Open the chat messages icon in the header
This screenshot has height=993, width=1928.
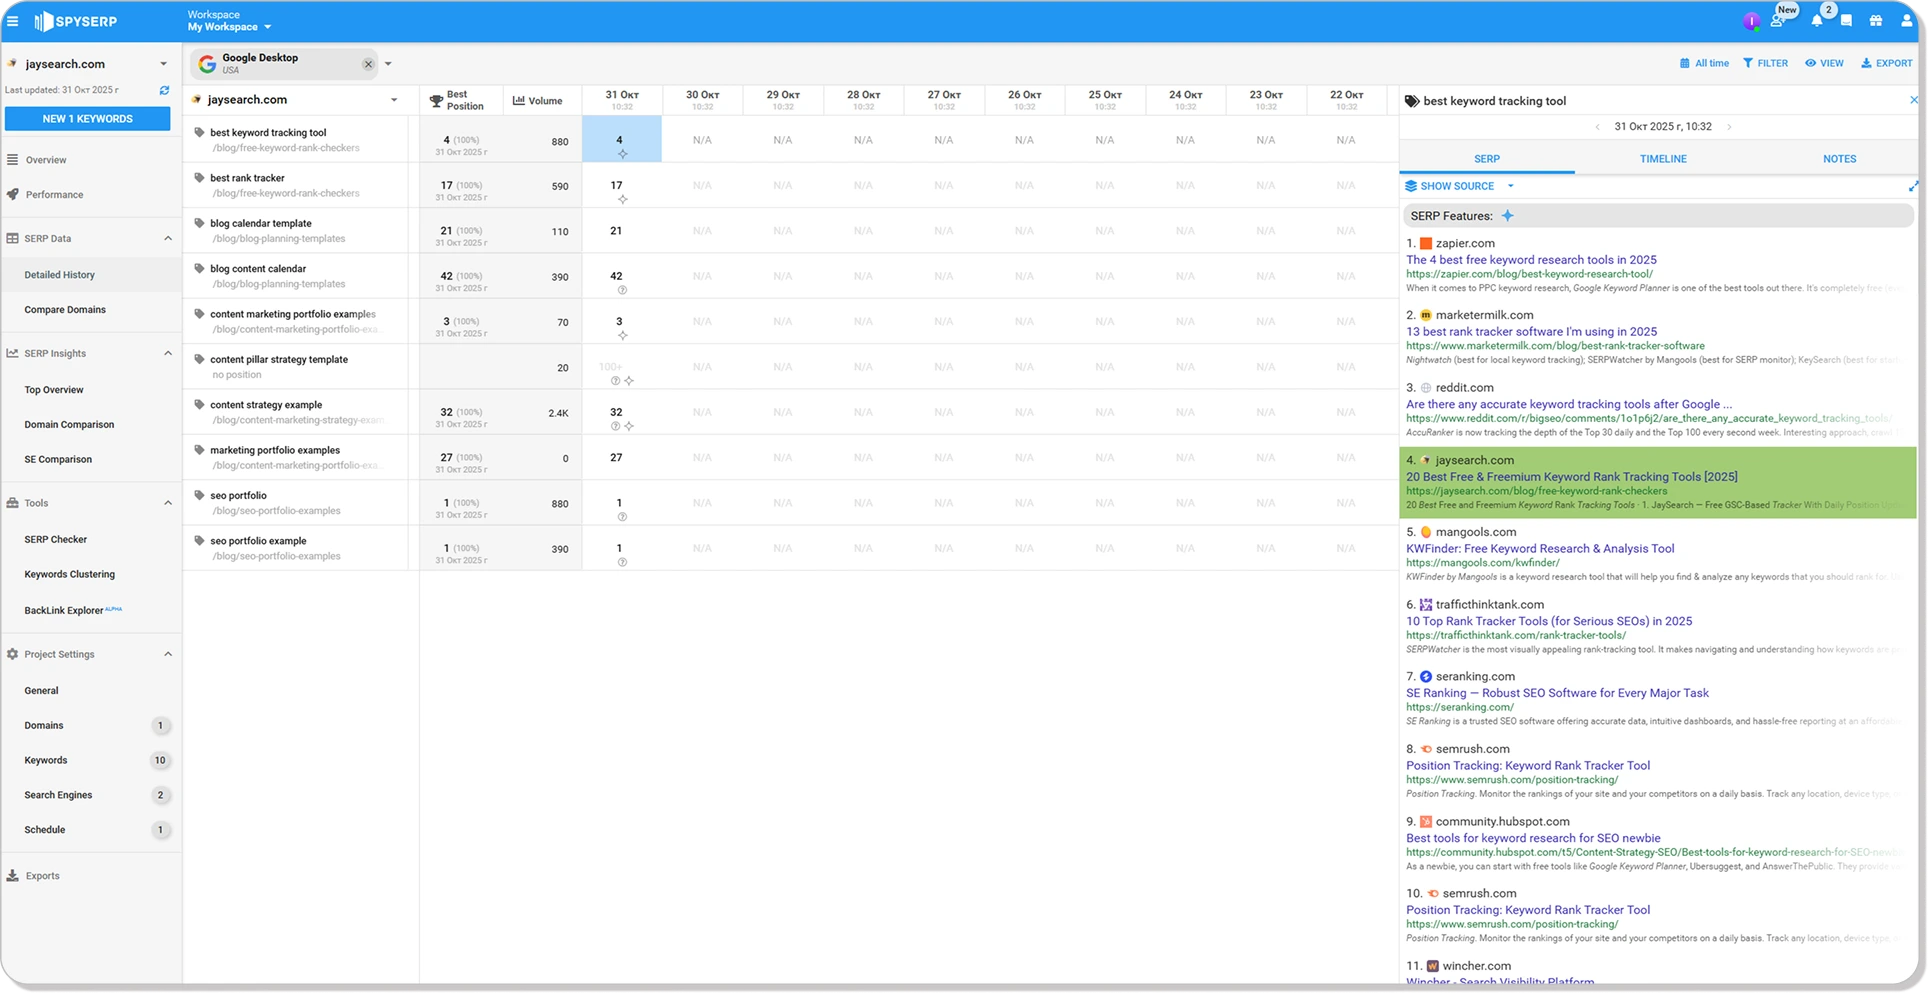[1846, 20]
